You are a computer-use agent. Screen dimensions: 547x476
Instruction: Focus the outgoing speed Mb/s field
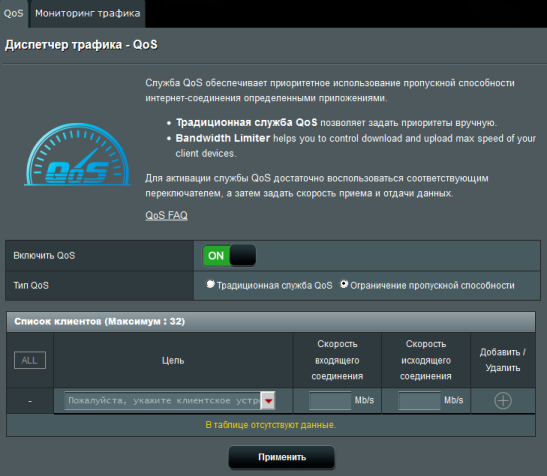click(x=419, y=400)
